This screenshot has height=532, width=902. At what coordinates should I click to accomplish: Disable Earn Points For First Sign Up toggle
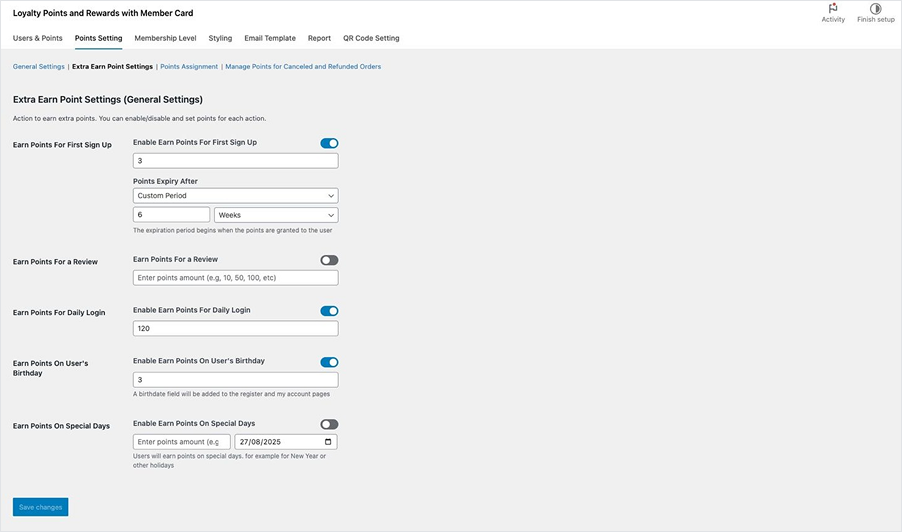[x=329, y=143]
